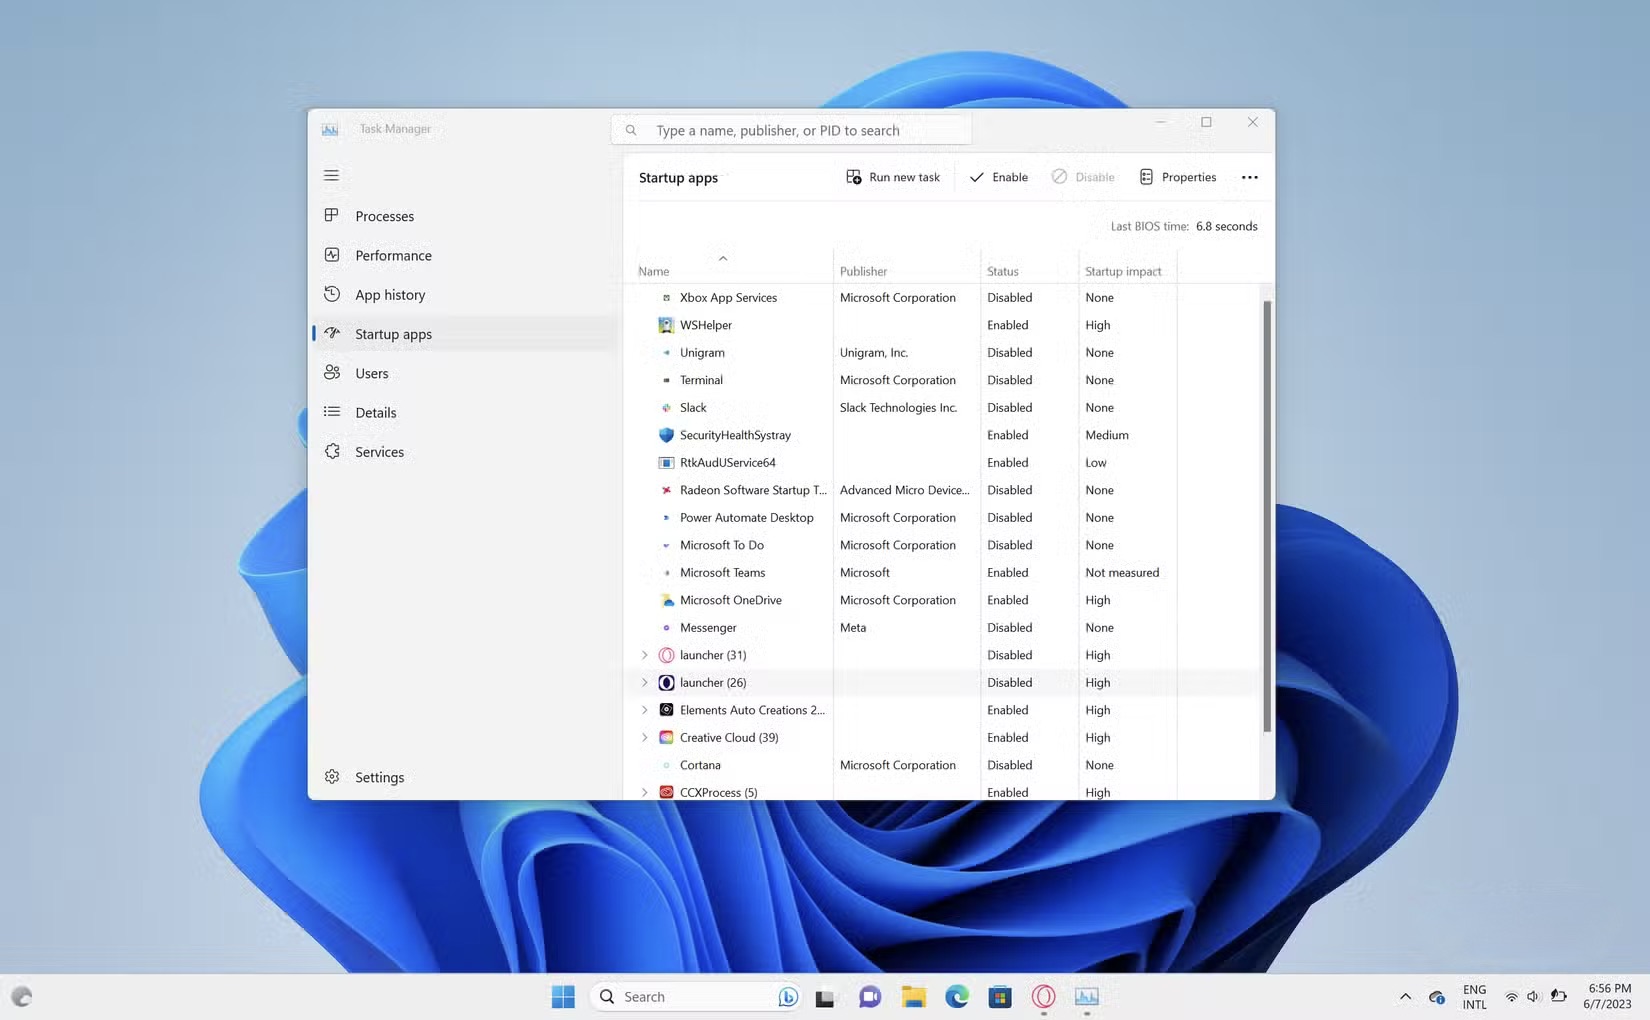Expand the Creative Cloud (39) group

click(644, 737)
